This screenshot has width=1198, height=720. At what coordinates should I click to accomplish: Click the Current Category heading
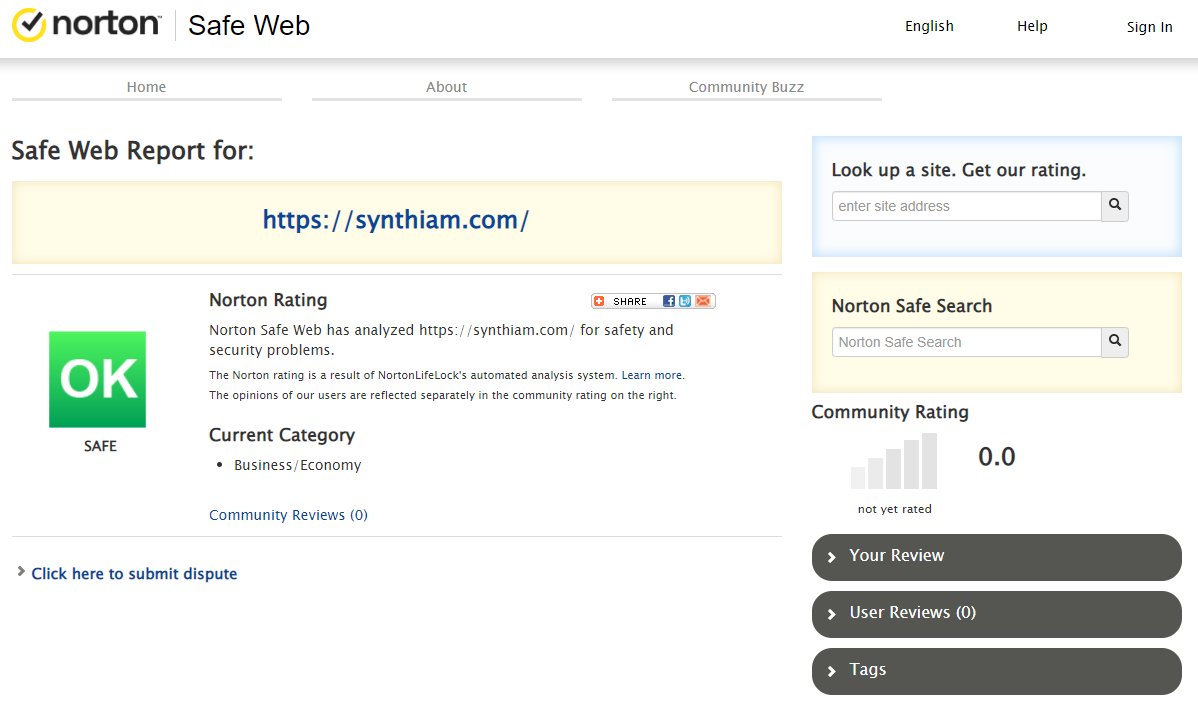click(282, 435)
